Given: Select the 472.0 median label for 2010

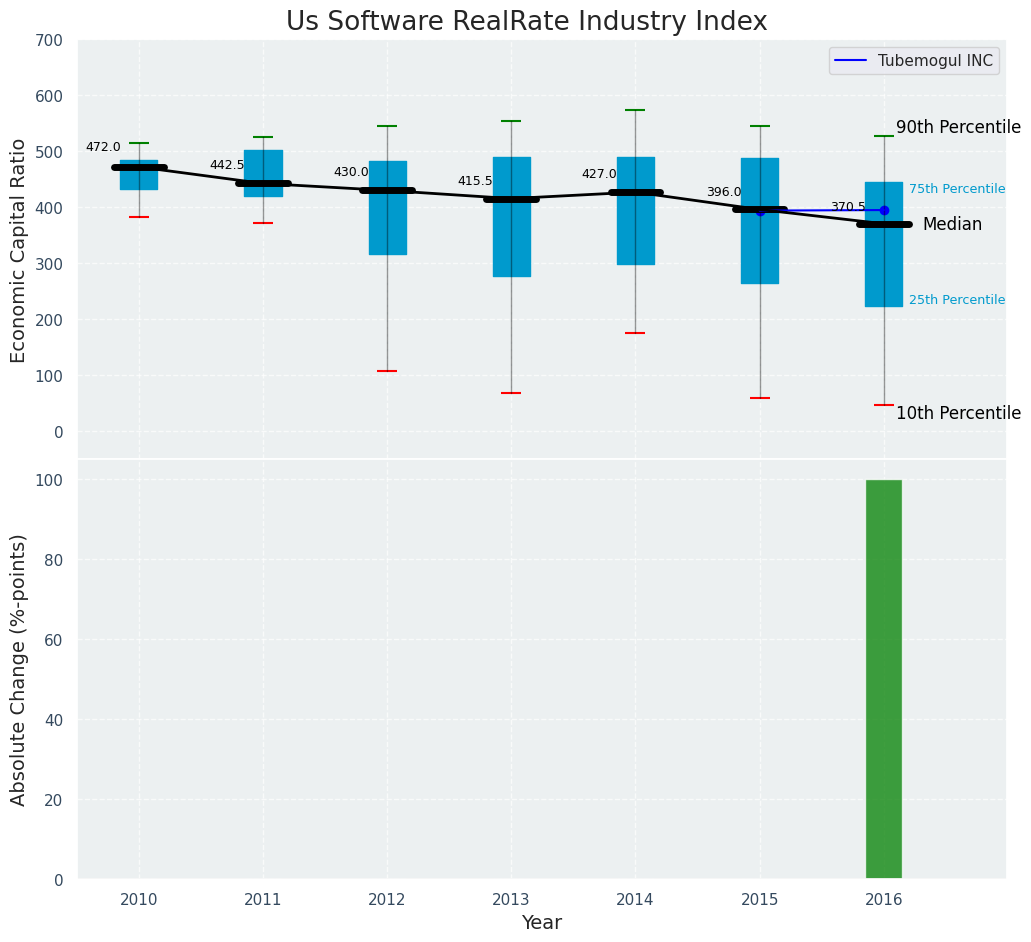Looking at the screenshot, I should 103,147.
